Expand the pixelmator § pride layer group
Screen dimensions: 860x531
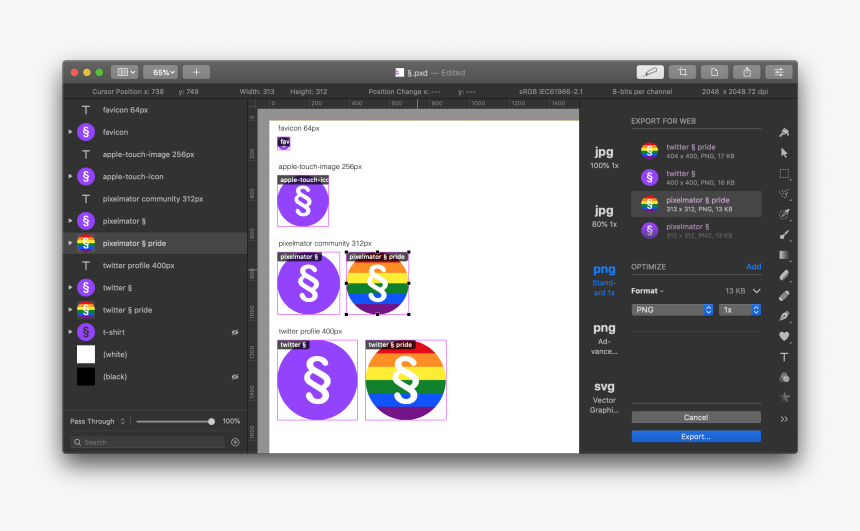[x=70, y=243]
